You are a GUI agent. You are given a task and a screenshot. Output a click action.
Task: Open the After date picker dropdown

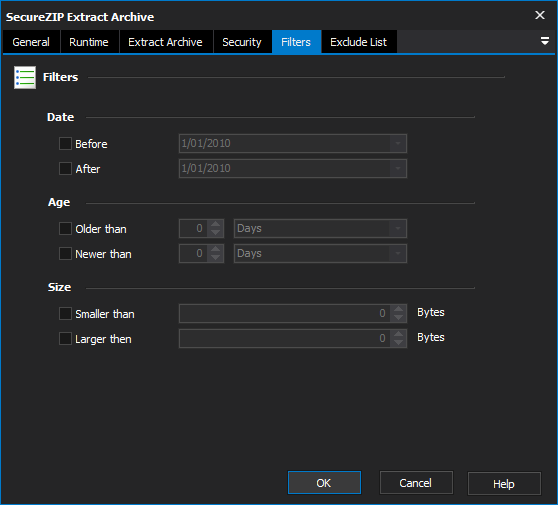(398, 168)
